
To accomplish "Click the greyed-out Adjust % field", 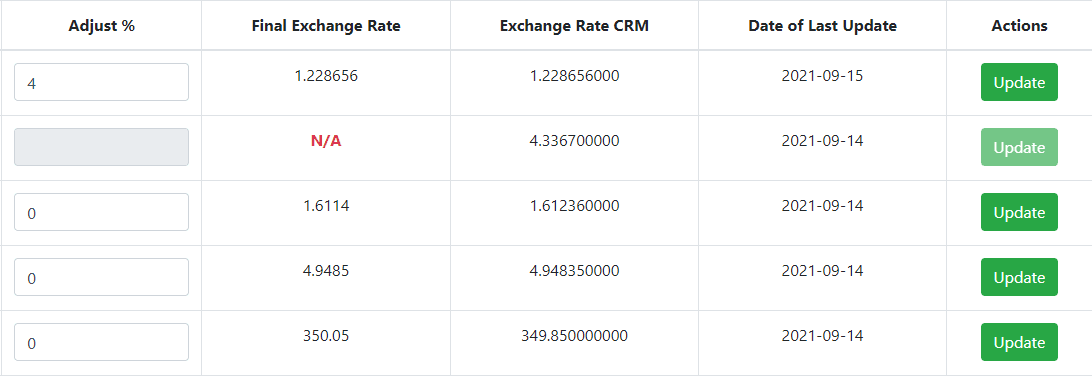I will (x=102, y=147).
